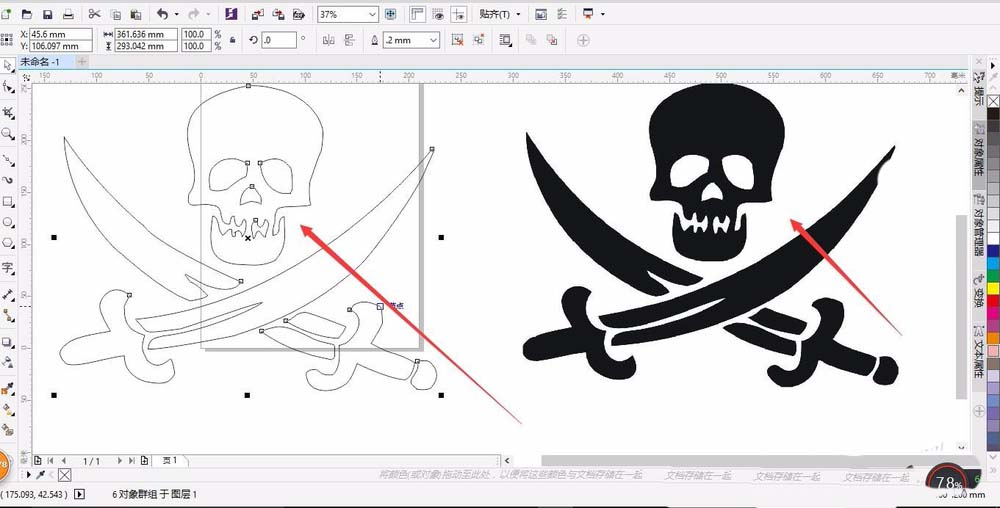Image resolution: width=1000 pixels, height=508 pixels.
Task: Add new document tab with plus button
Action: 82,62
